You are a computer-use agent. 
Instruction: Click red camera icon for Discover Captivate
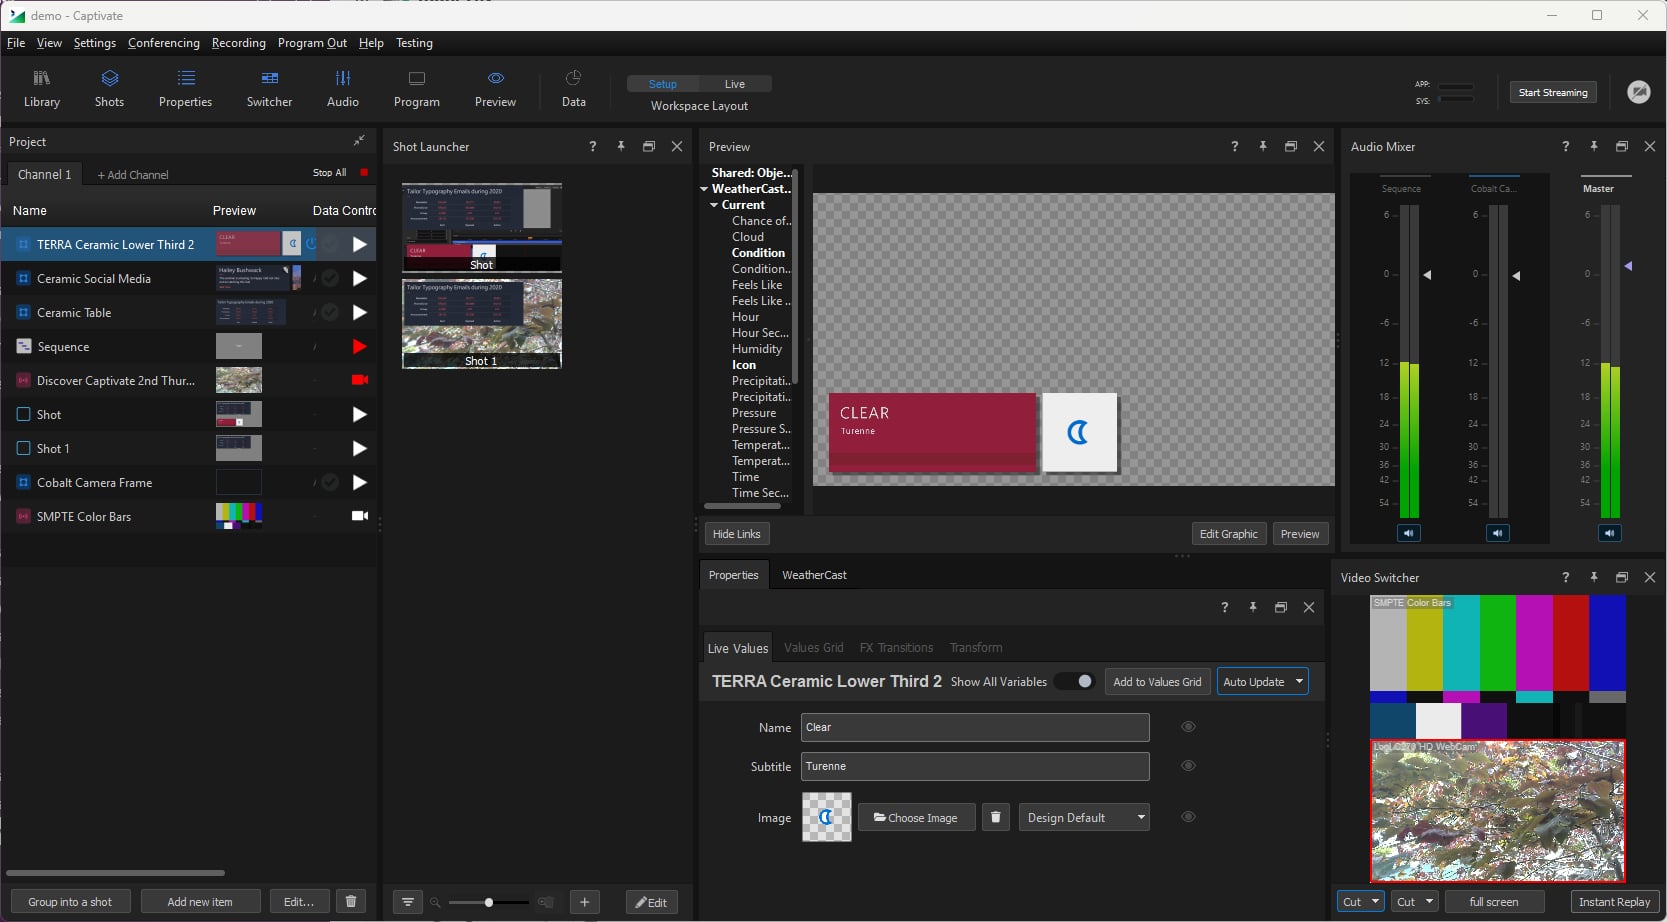(x=359, y=380)
